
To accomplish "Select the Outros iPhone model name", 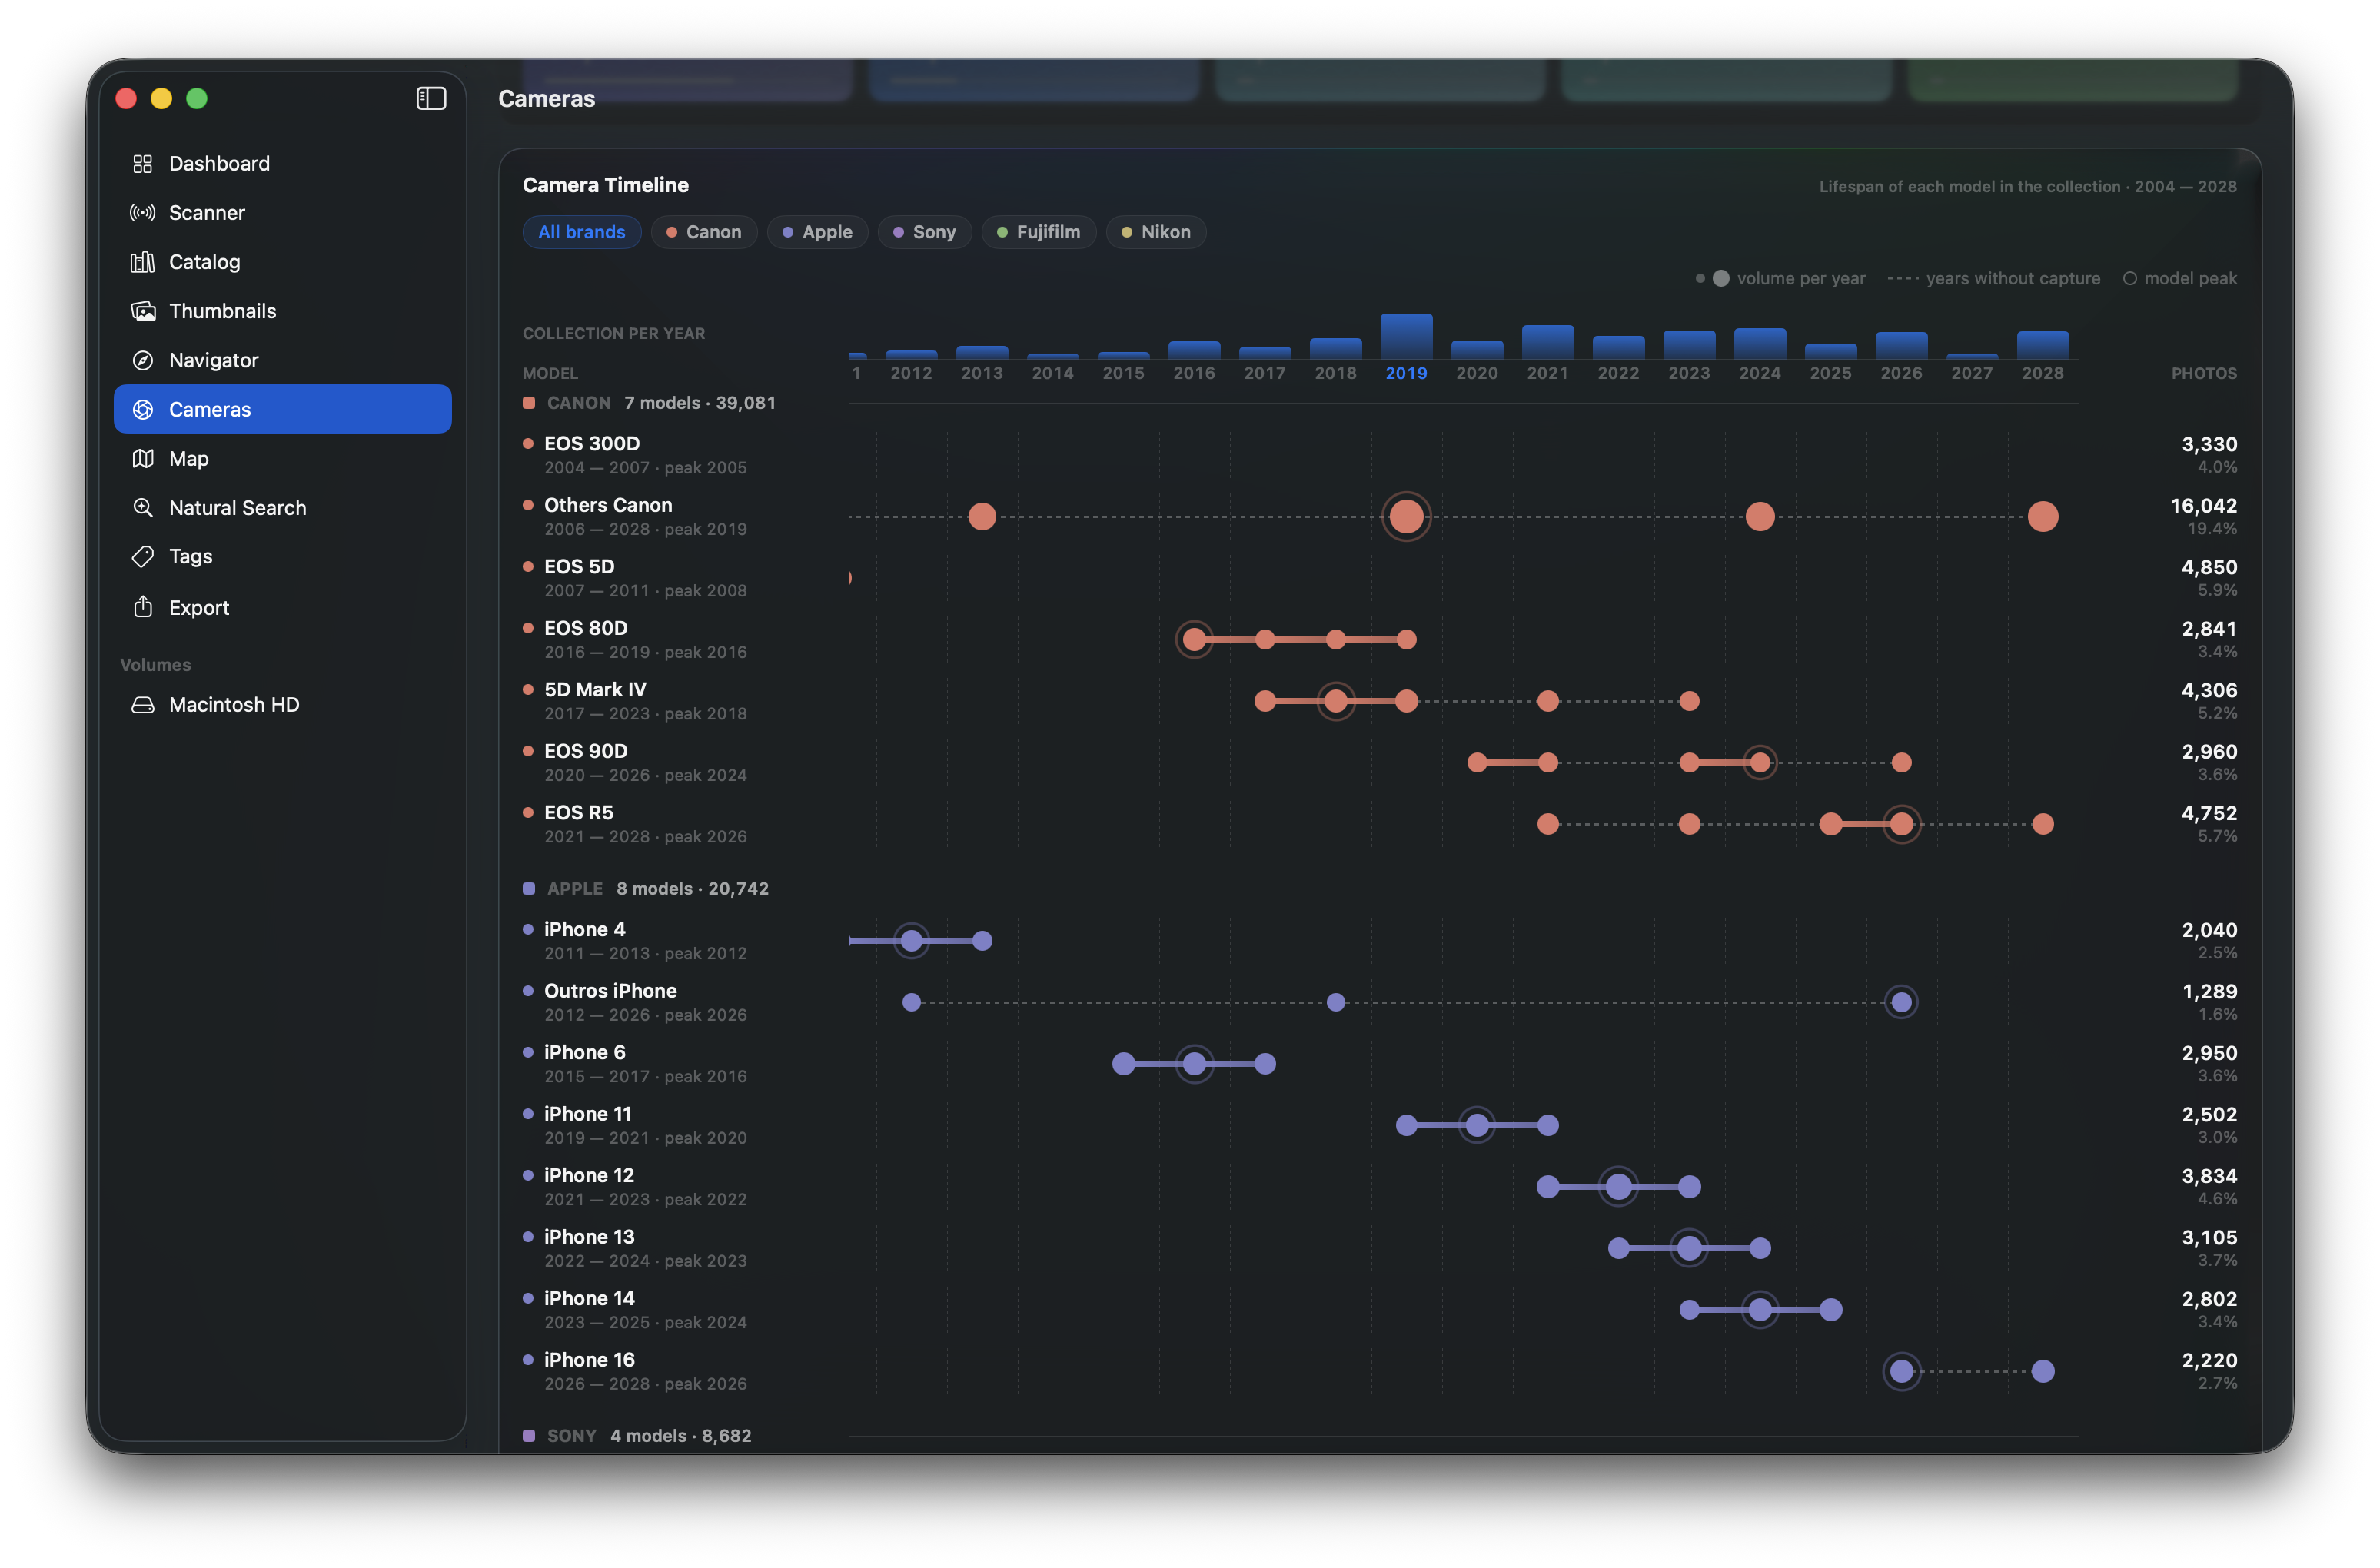I will tap(610, 991).
